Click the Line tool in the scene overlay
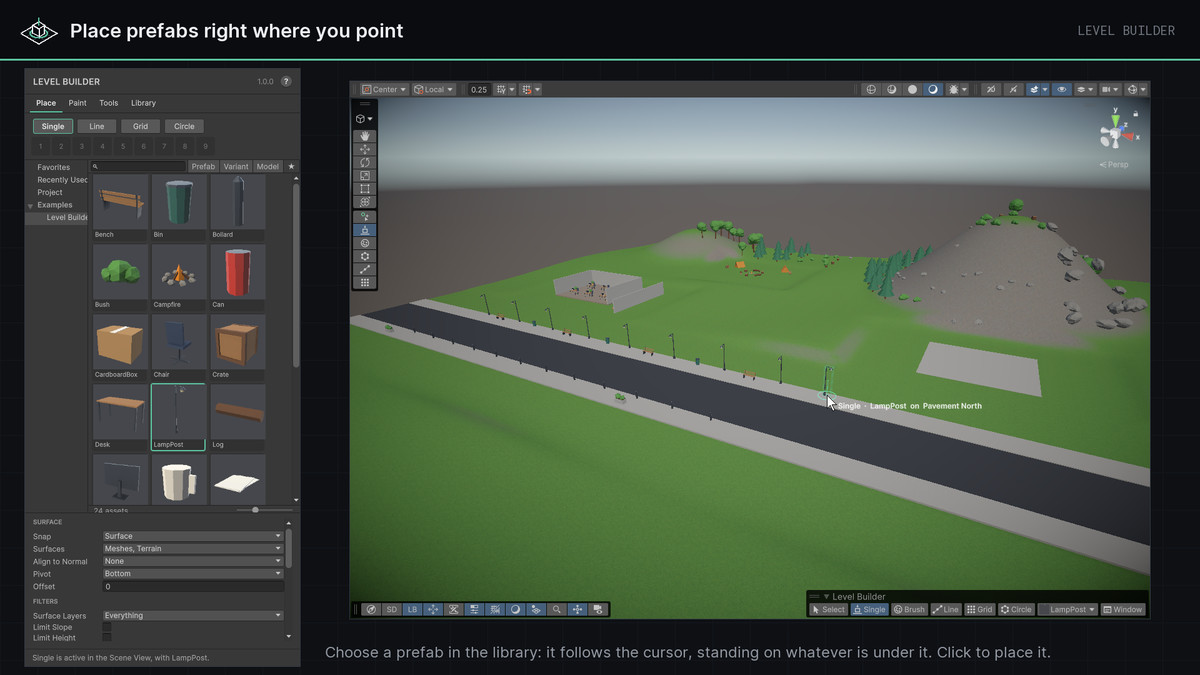Image resolution: width=1200 pixels, height=675 pixels. (x=946, y=609)
